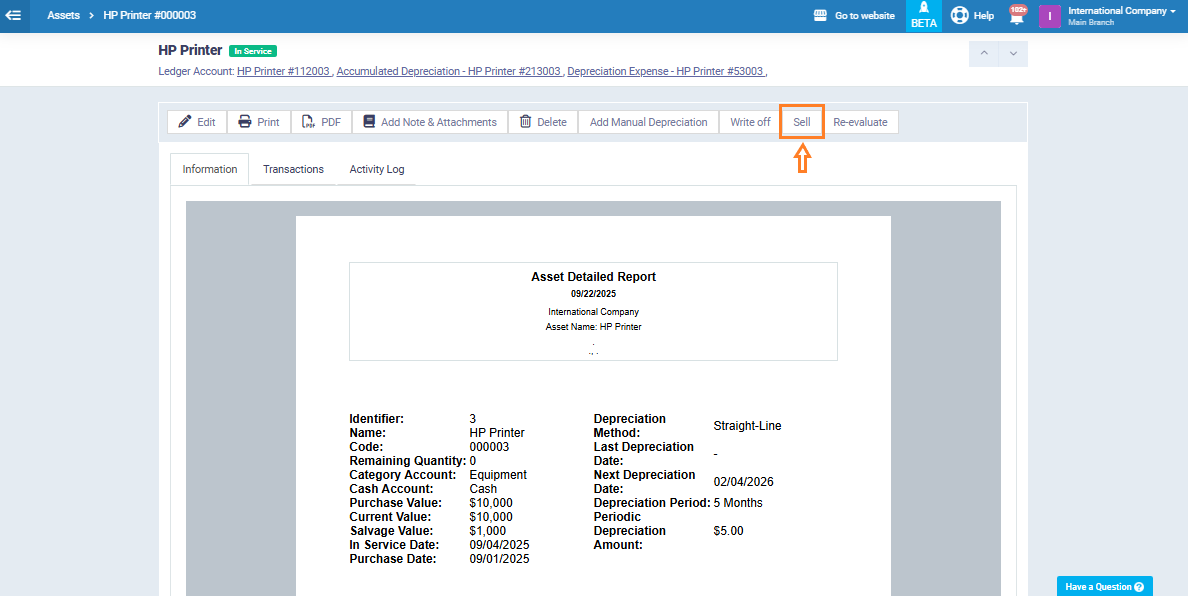Open the Have a Question chat widget
This screenshot has width=1188, height=596.
(x=1104, y=586)
